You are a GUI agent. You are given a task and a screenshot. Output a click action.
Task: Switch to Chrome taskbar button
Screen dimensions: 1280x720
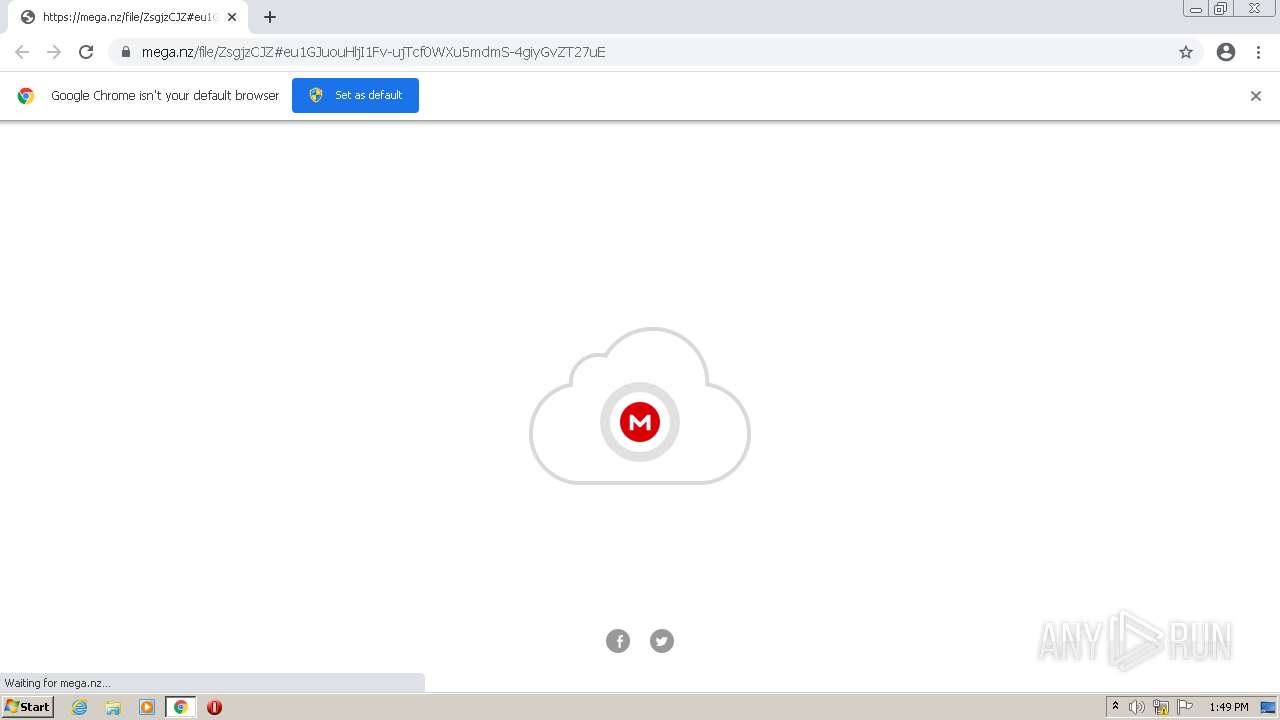(x=180, y=707)
